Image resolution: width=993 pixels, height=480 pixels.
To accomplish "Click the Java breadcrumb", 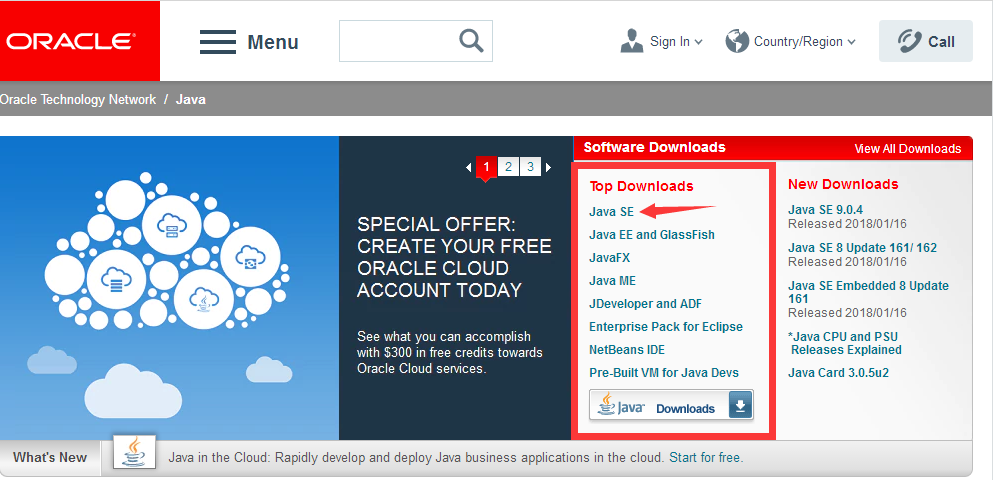I will pyautogui.click(x=191, y=99).
